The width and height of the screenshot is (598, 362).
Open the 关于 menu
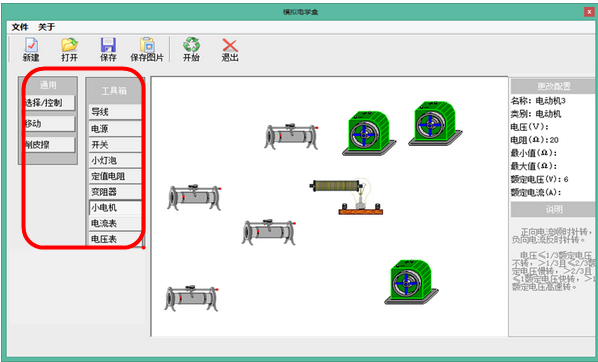click(47, 27)
